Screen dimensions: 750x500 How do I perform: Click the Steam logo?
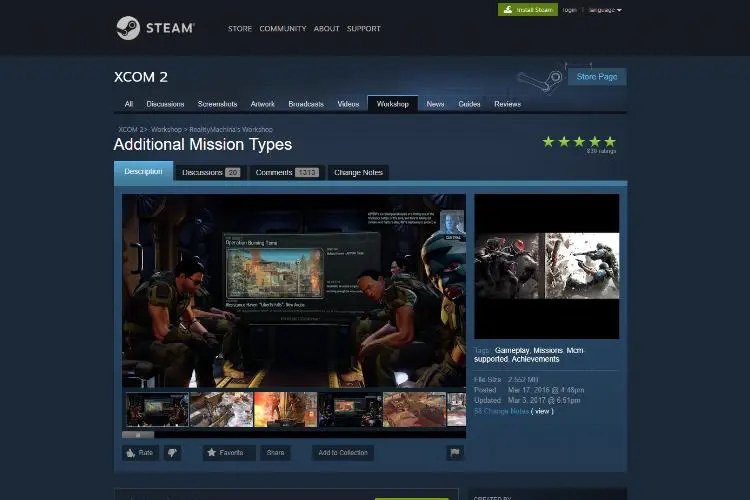[155, 28]
